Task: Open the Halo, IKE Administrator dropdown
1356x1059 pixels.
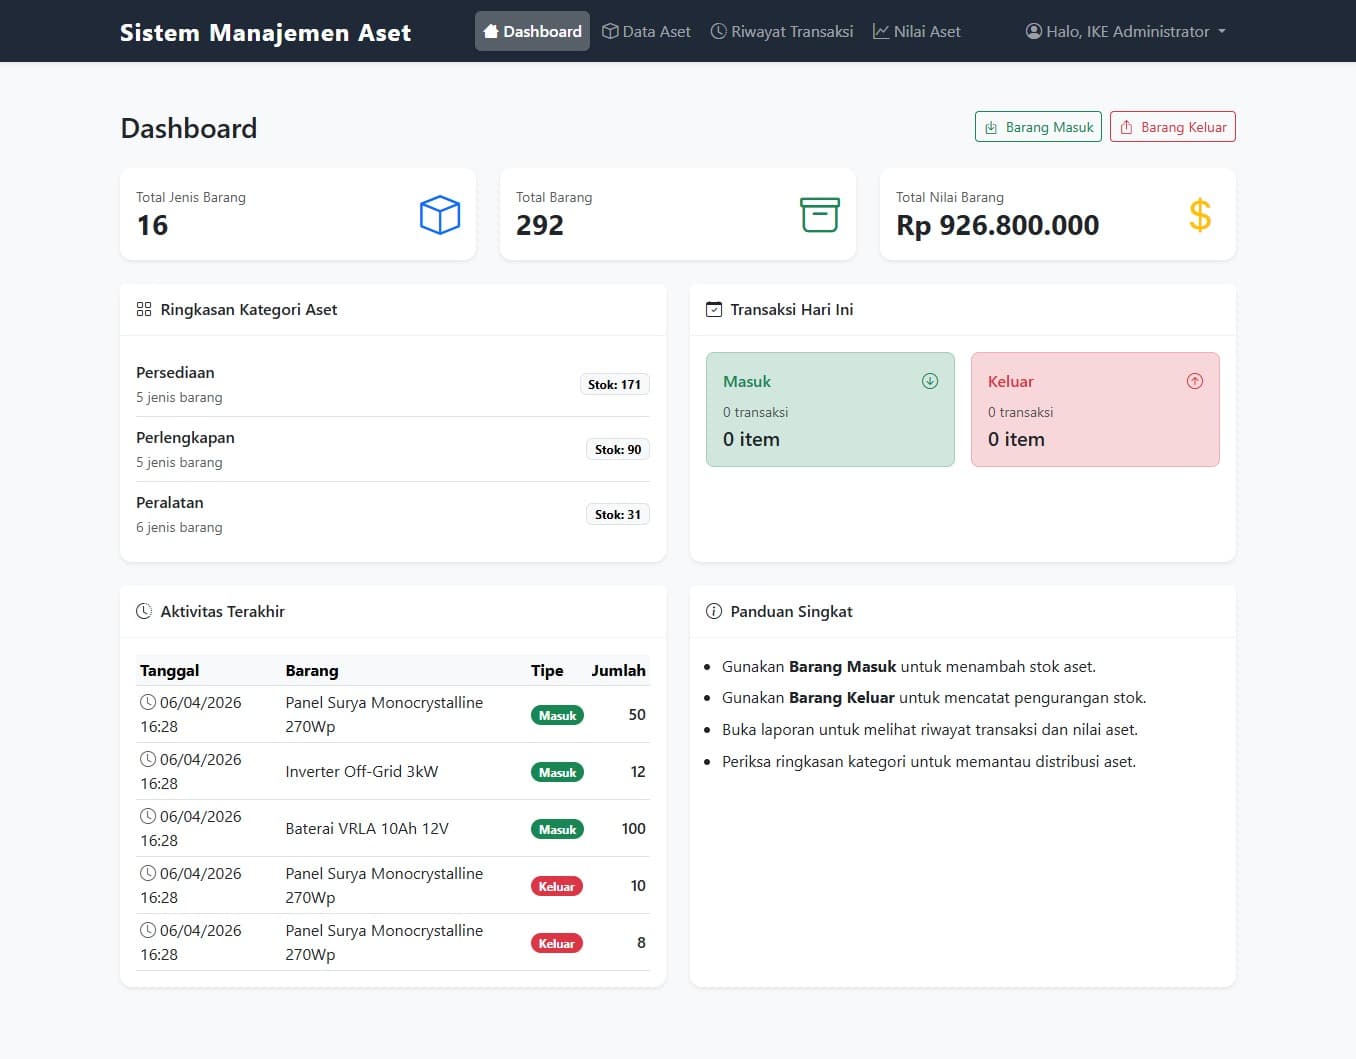Action: click(1126, 31)
